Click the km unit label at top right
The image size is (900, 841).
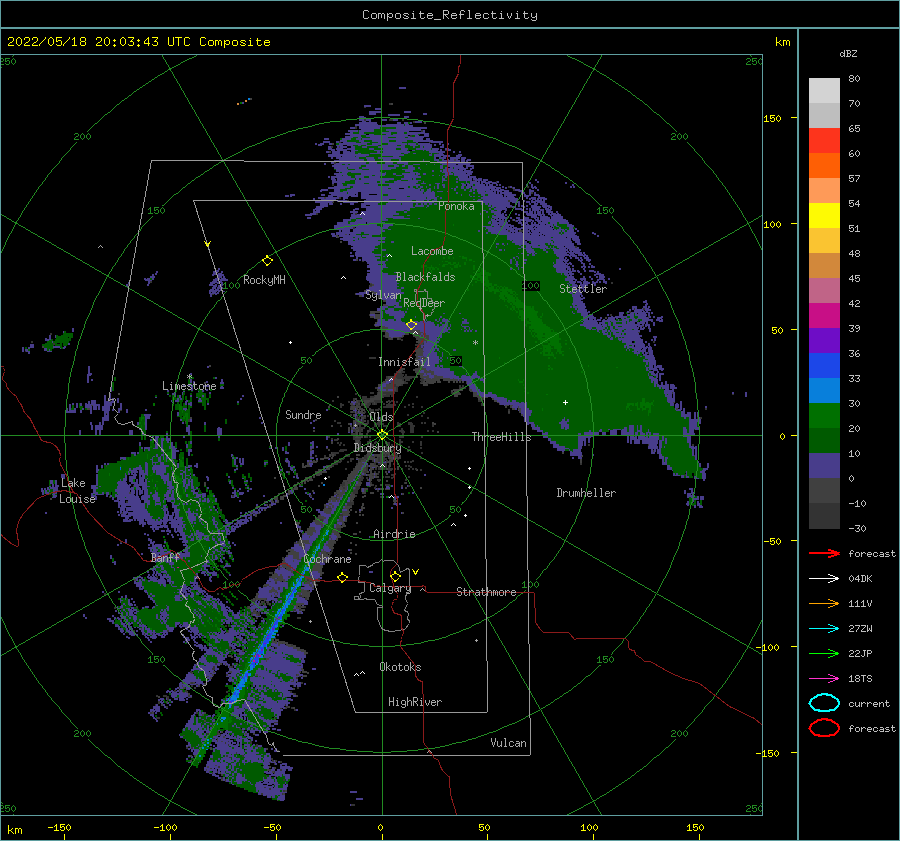point(782,42)
